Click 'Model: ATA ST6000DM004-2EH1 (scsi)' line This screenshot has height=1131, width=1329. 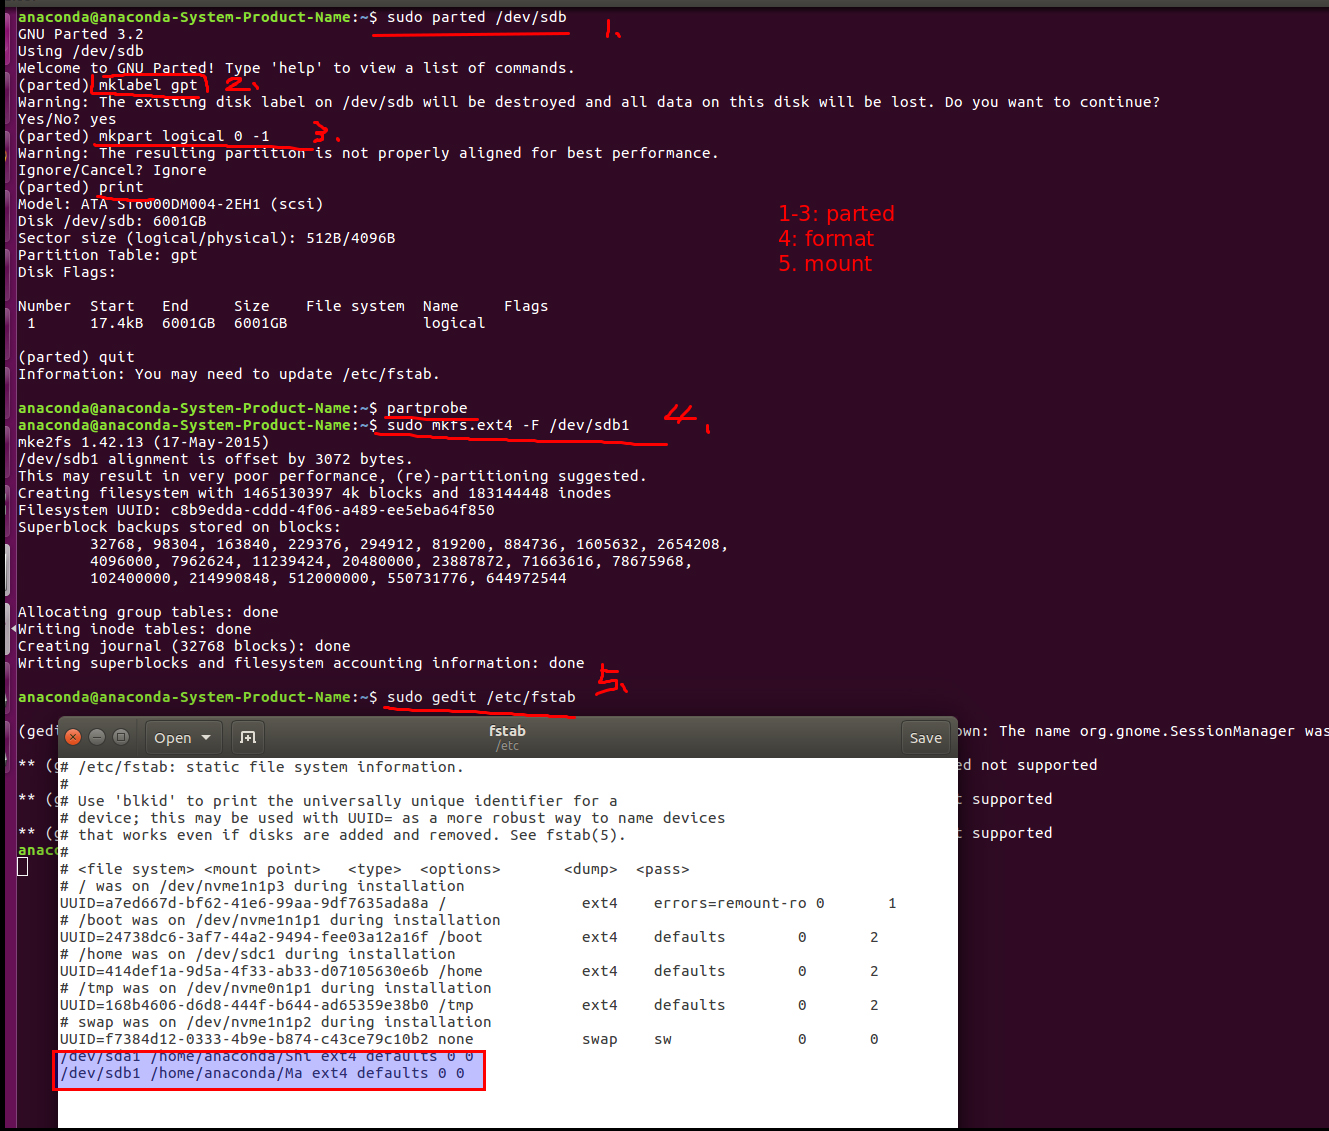pyautogui.click(x=170, y=204)
